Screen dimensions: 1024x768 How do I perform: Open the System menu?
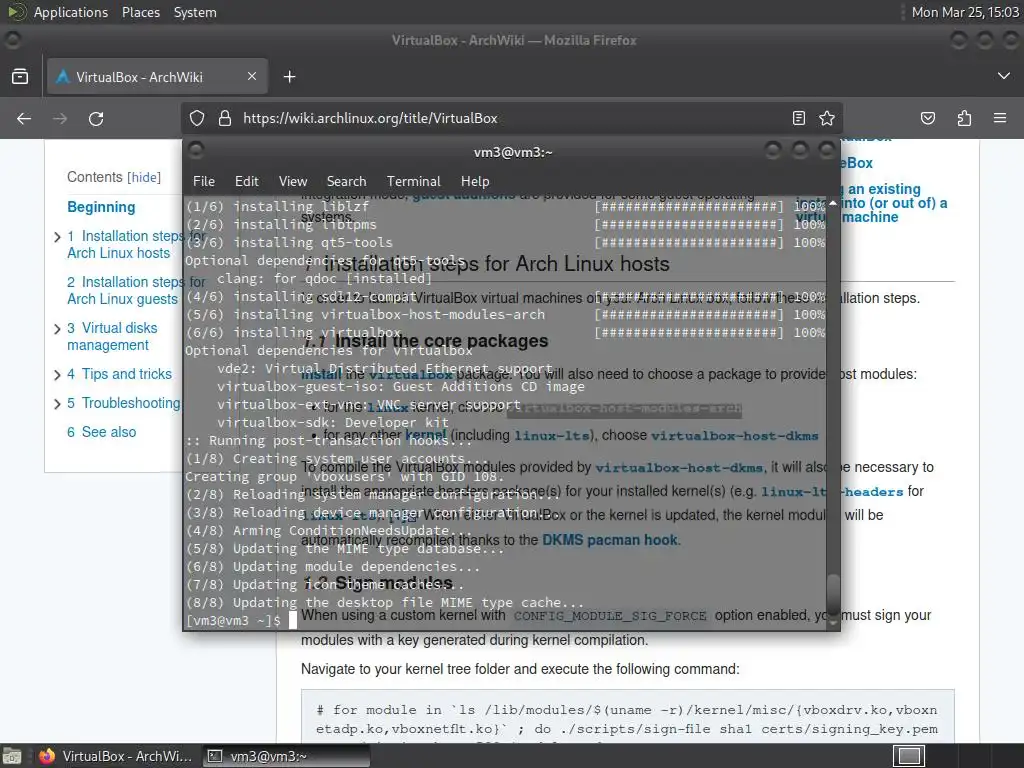[x=195, y=12]
